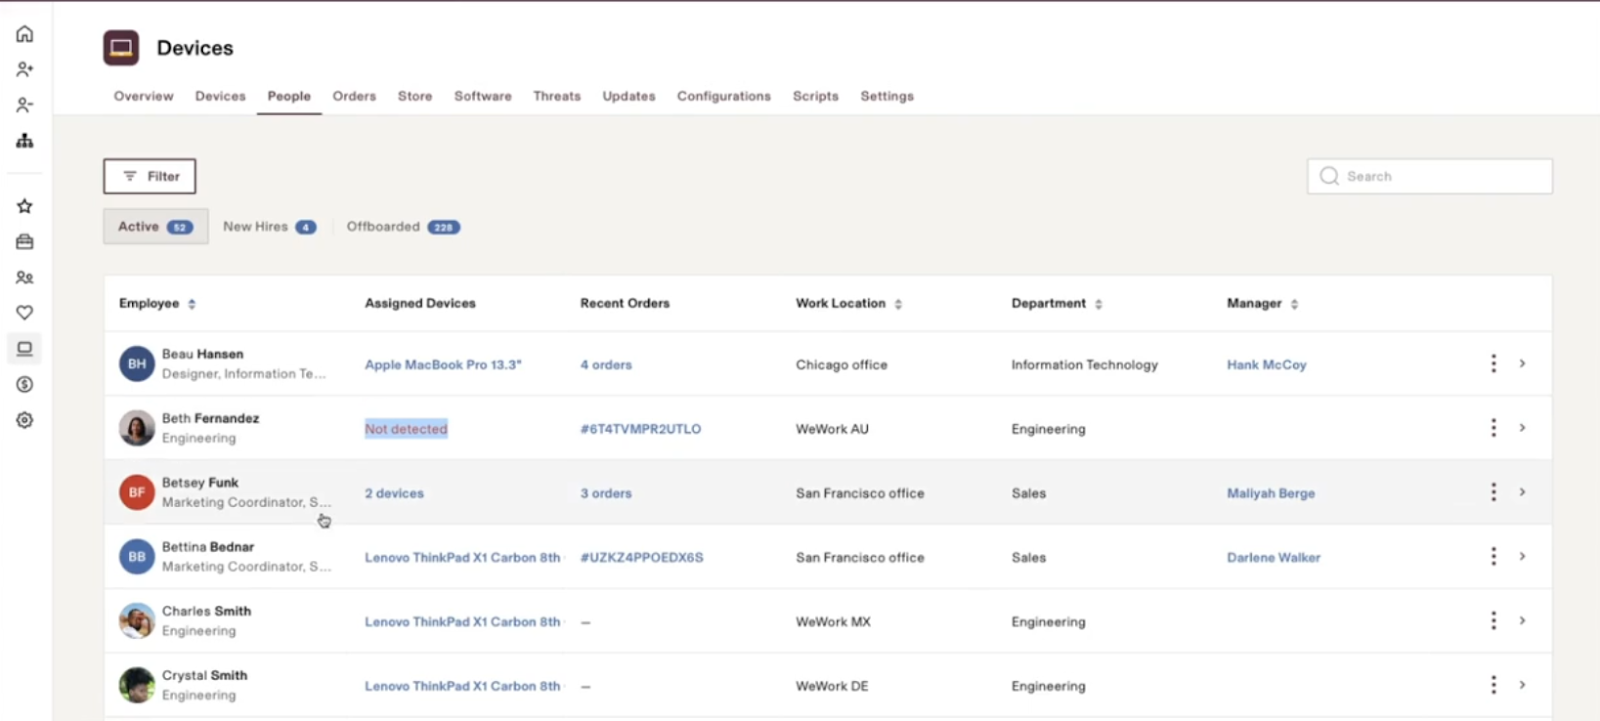Open three-dot menu for Beau Hansen
1600x721 pixels.
(x=1493, y=364)
